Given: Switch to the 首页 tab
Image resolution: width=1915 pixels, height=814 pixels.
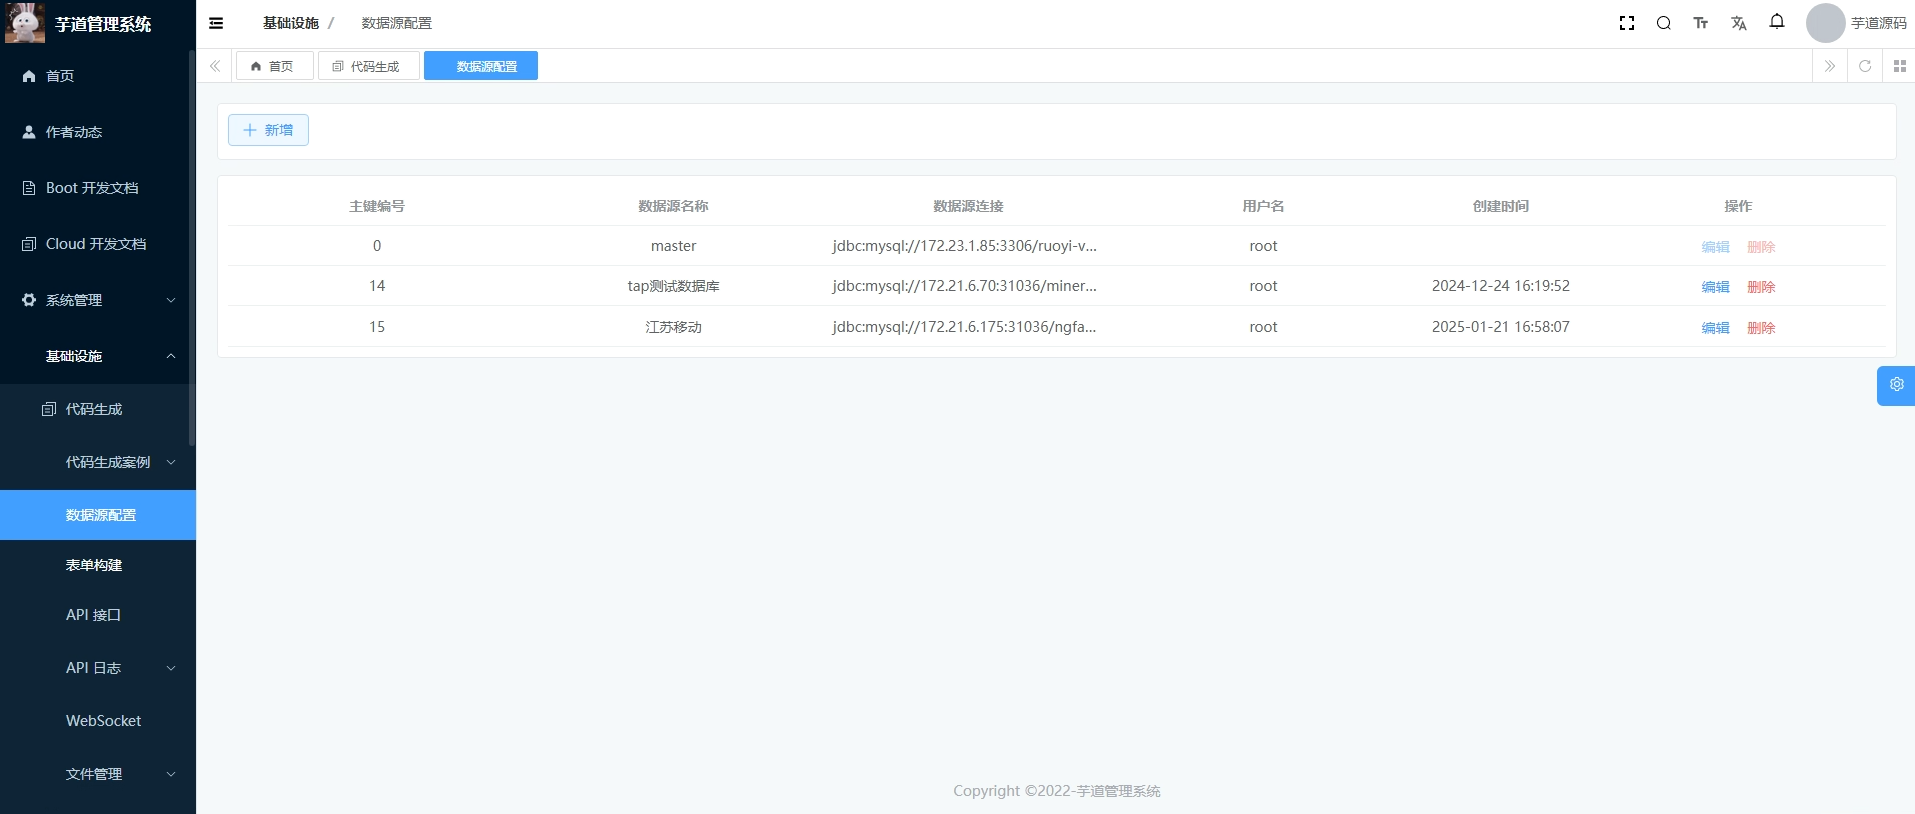Looking at the screenshot, I should coord(273,66).
